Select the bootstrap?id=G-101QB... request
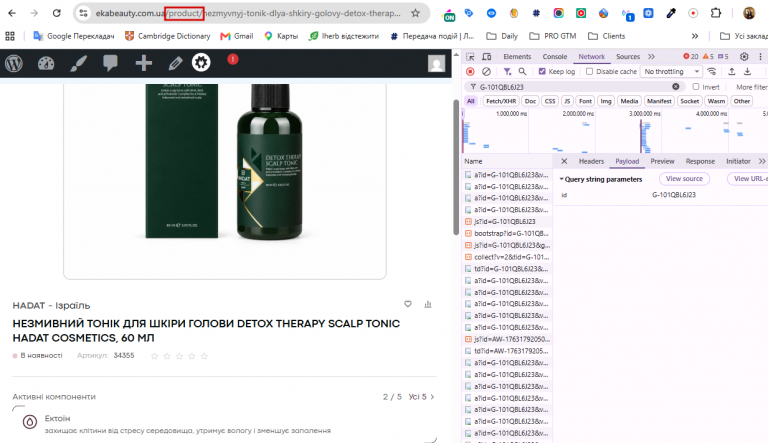Viewport: 768px width, 443px height. [507, 233]
